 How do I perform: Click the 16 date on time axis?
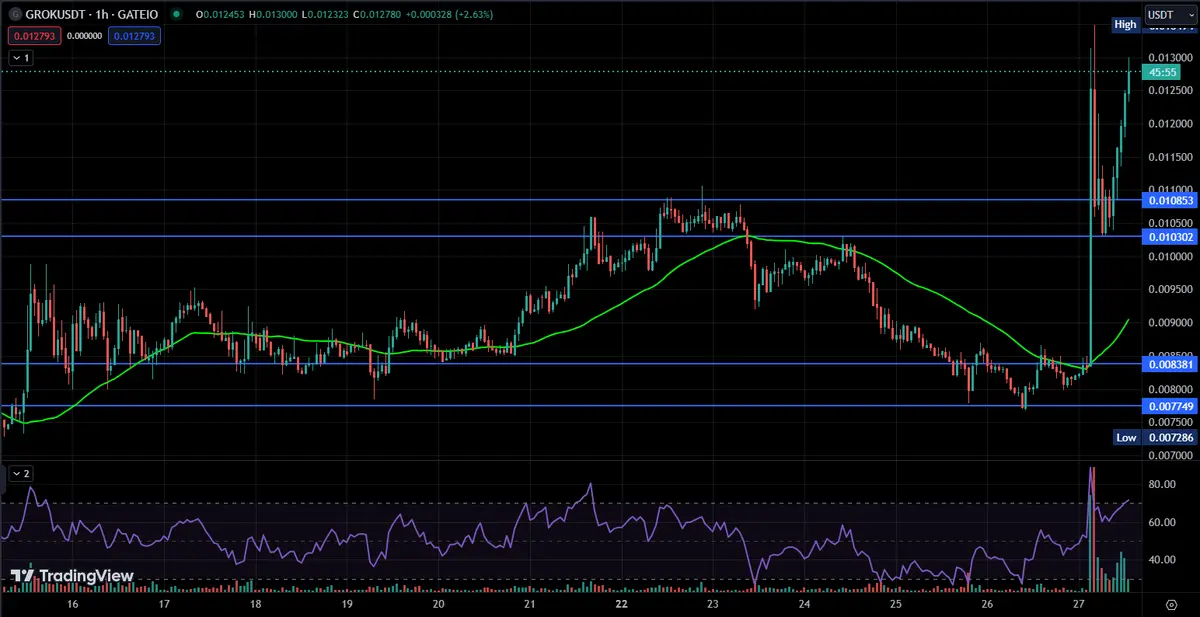point(72,605)
